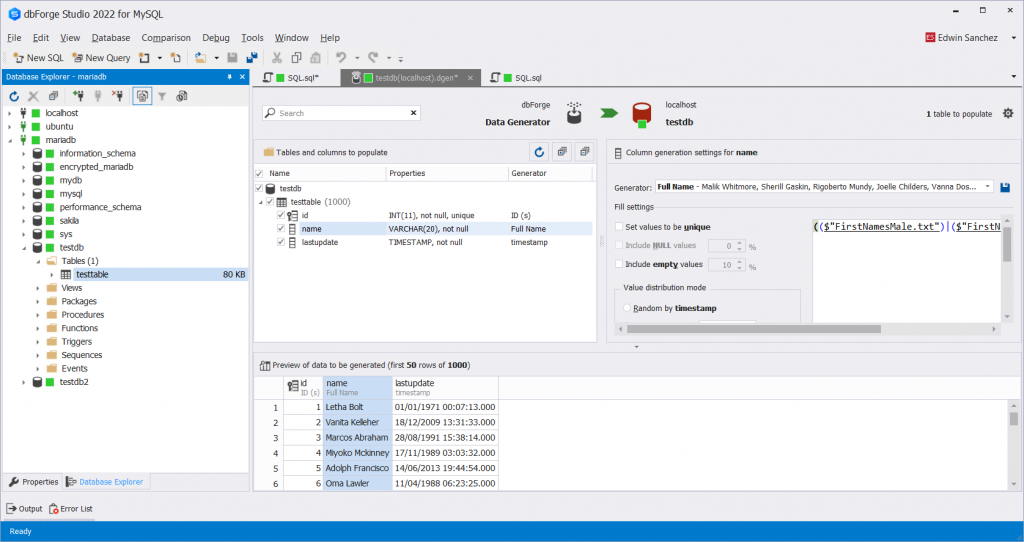Screen dimensions: 1024x542
Task: Close the testdb(localhost).dgen tab
Action: pyautogui.click(x=470, y=78)
